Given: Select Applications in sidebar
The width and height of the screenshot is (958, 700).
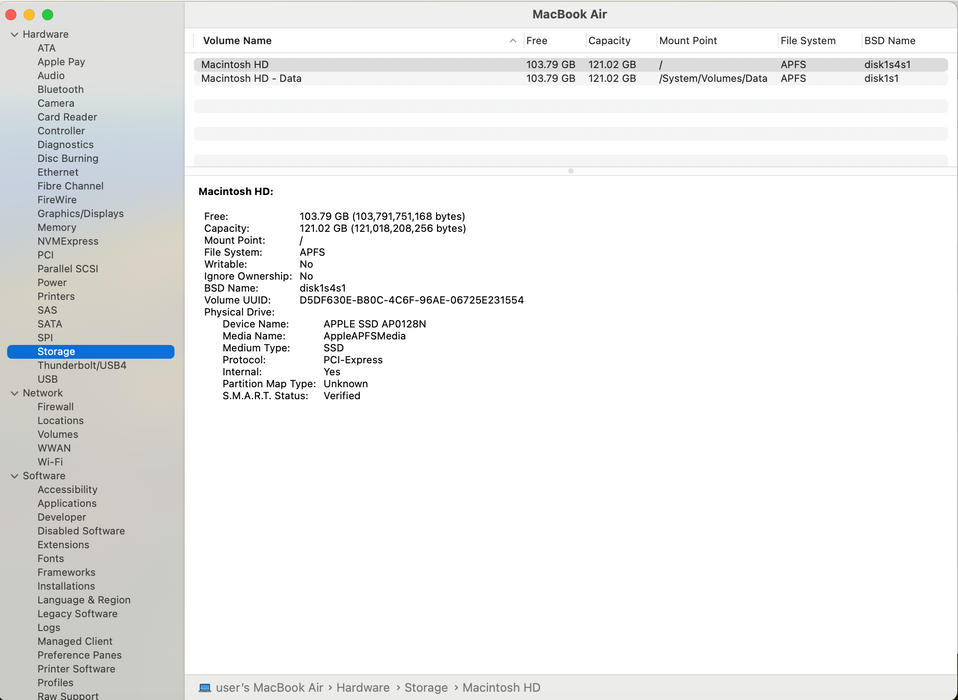Looking at the screenshot, I should coord(67,503).
